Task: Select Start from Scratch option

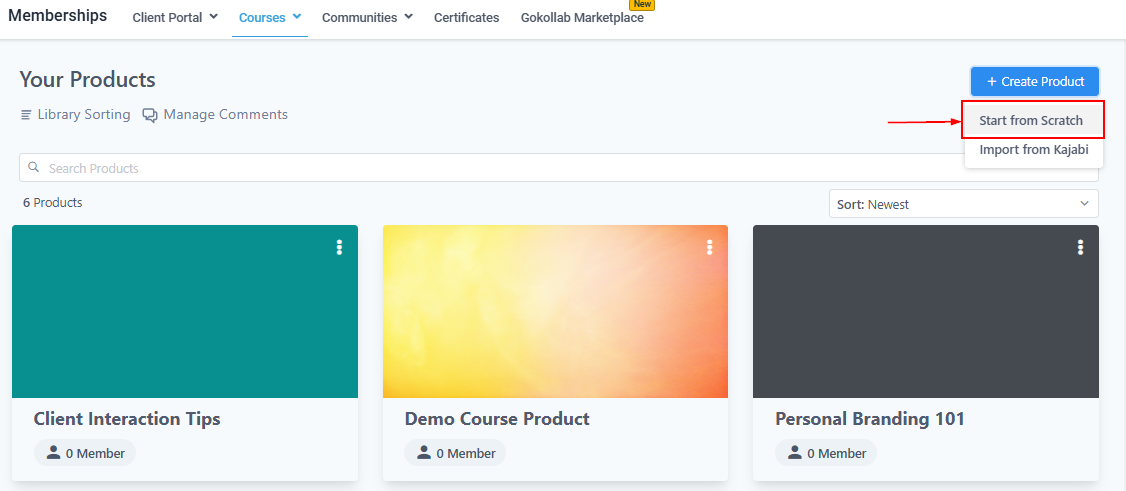Action: (1031, 120)
